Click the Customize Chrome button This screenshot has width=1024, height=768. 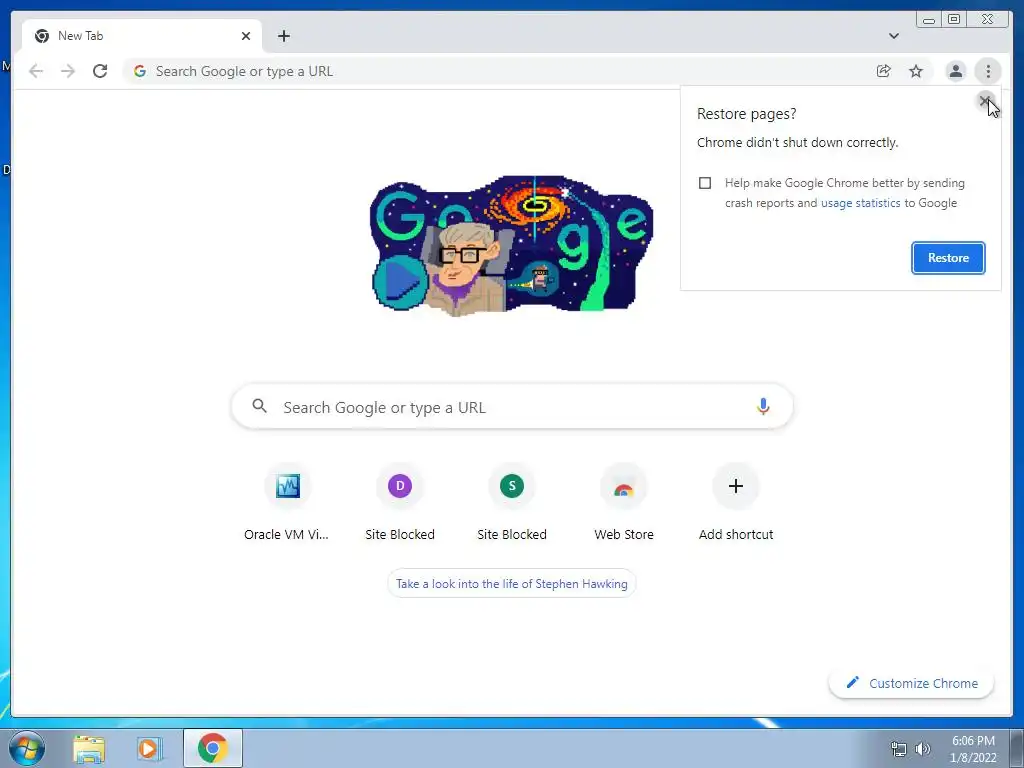click(x=912, y=683)
